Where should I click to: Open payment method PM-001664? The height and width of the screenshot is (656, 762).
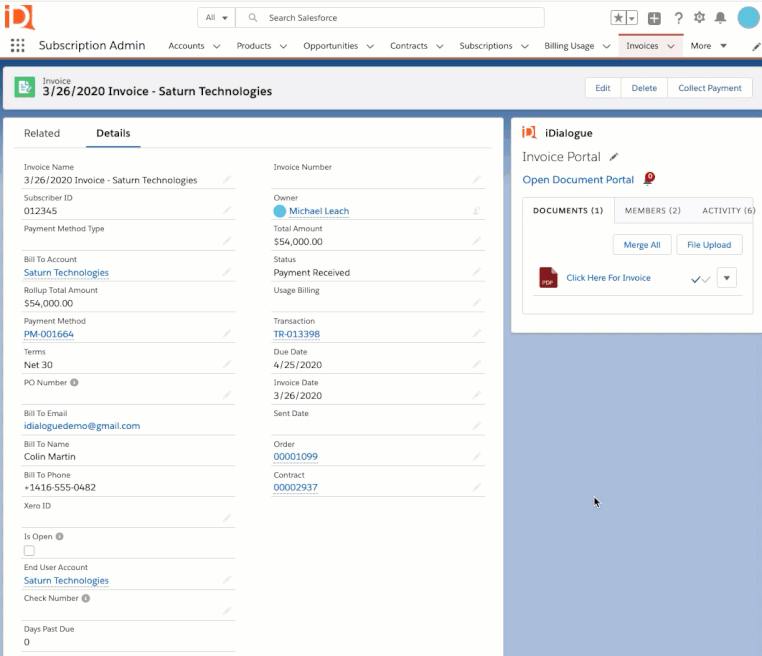pos(49,334)
